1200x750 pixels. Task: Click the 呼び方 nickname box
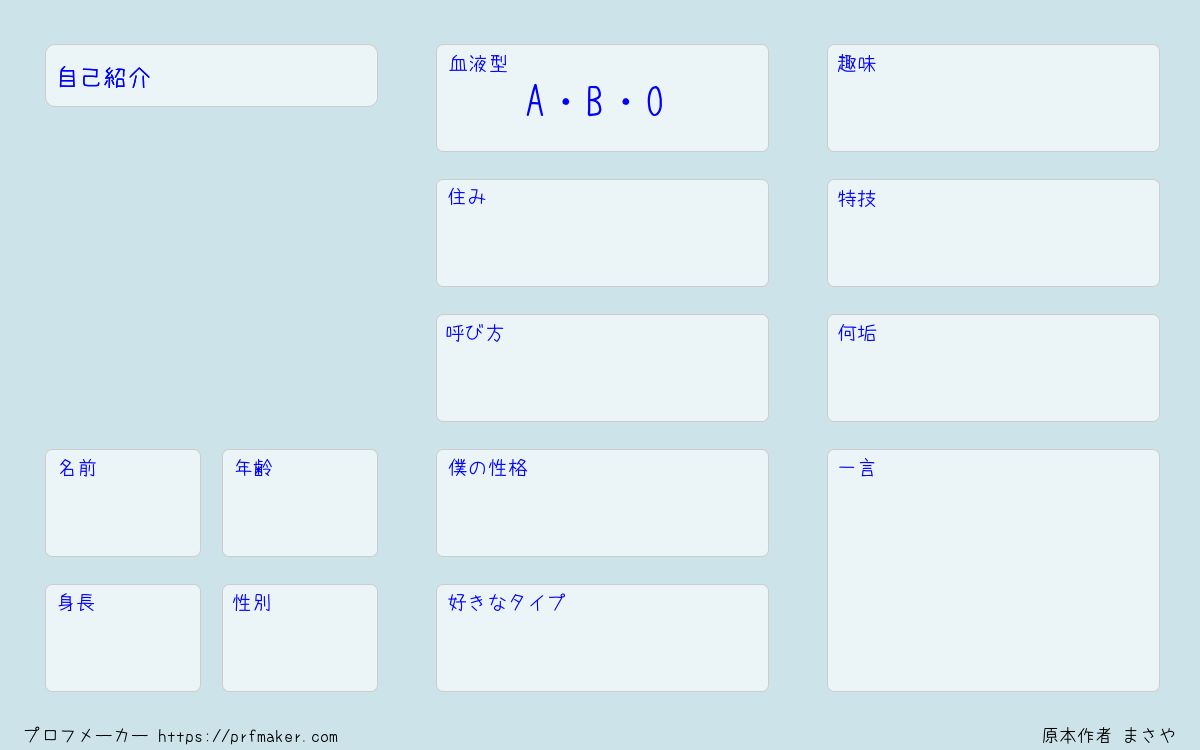click(602, 368)
